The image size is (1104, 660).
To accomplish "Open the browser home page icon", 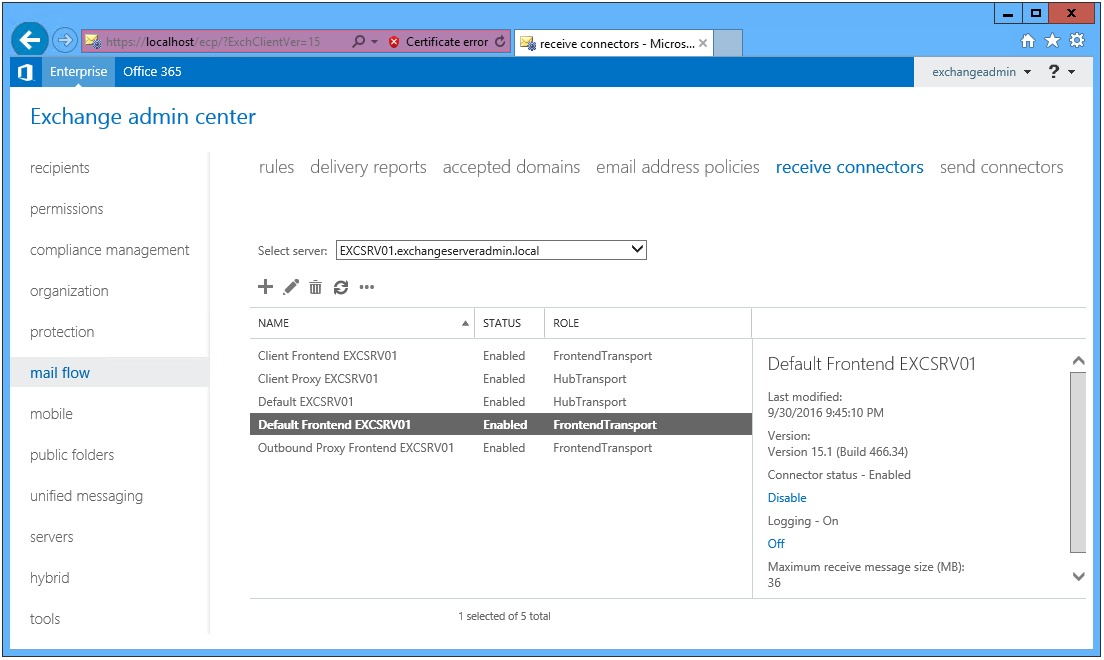I will point(1028,41).
